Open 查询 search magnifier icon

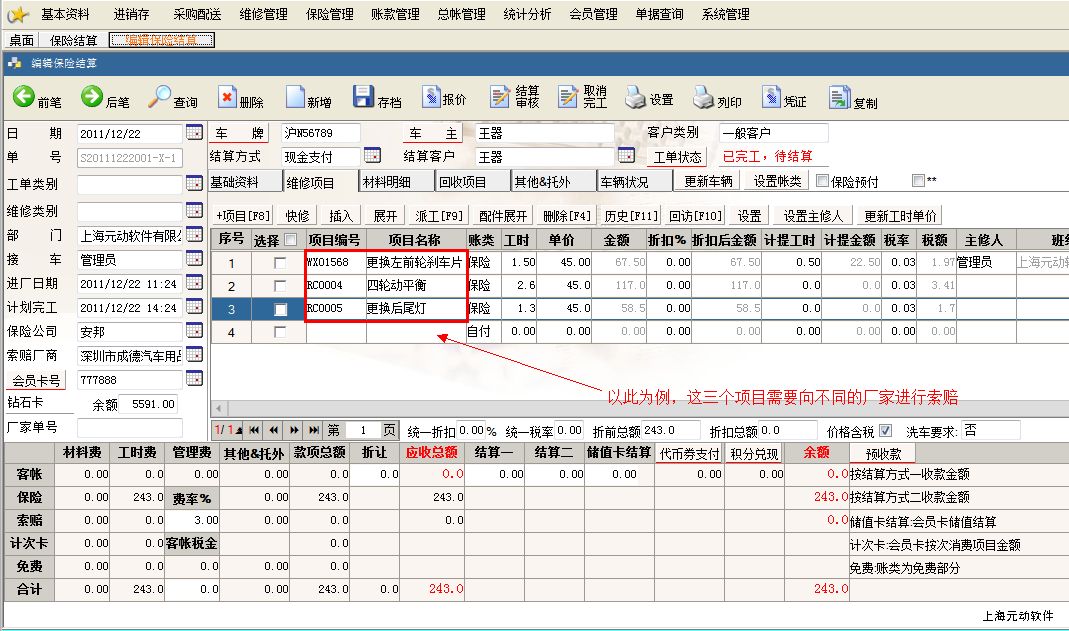pos(160,97)
